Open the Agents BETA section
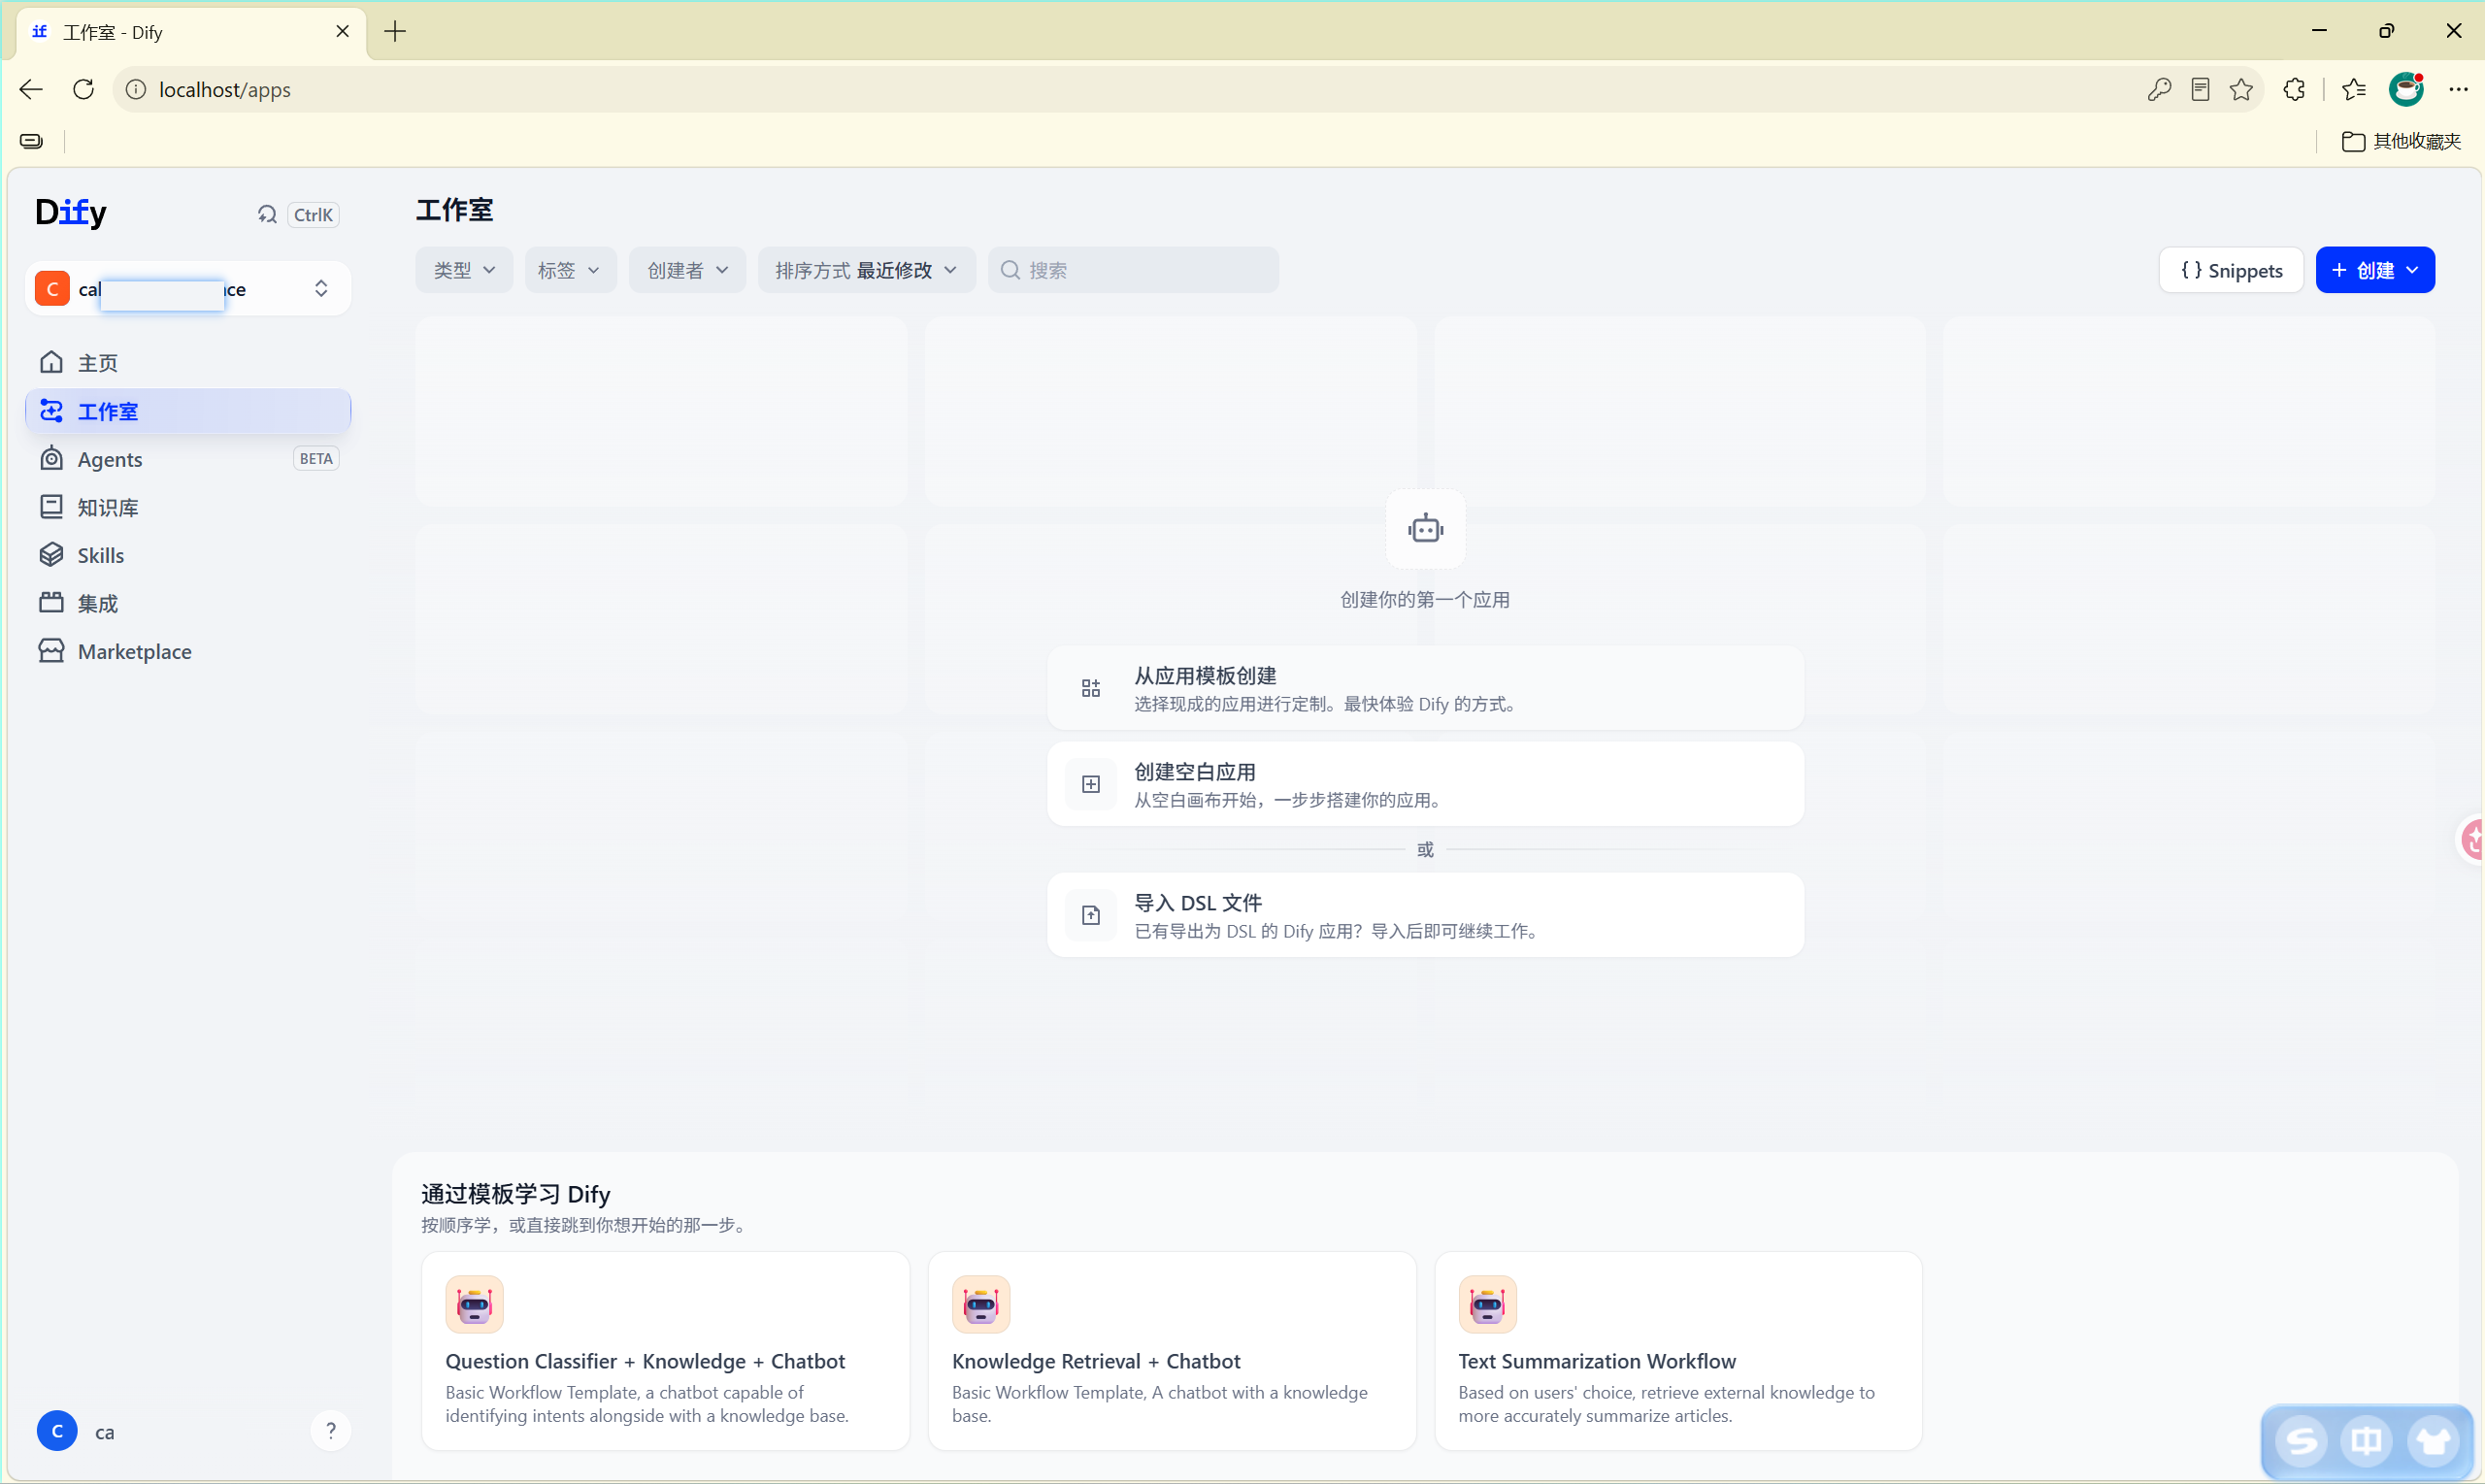The height and width of the screenshot is (1484, 2485). [188, 459]
